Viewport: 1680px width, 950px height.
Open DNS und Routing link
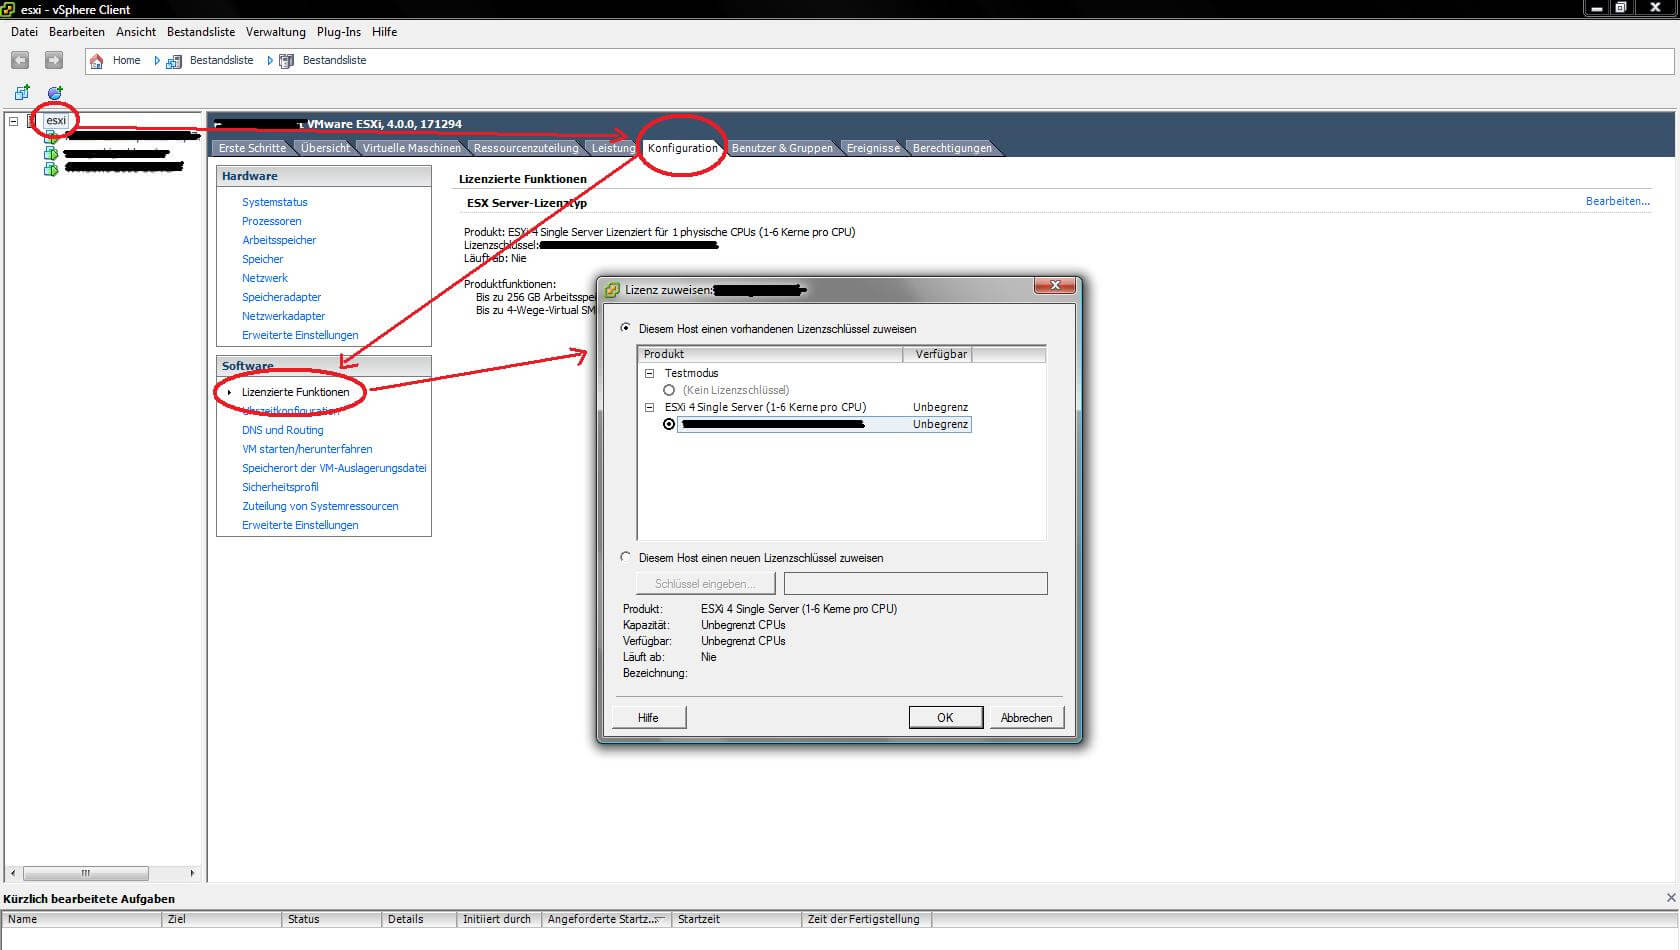(x=282, y=430)
